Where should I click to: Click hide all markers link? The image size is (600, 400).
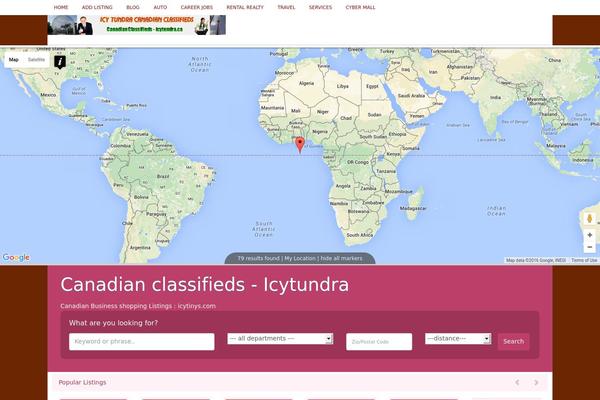(x=341, y=258)
